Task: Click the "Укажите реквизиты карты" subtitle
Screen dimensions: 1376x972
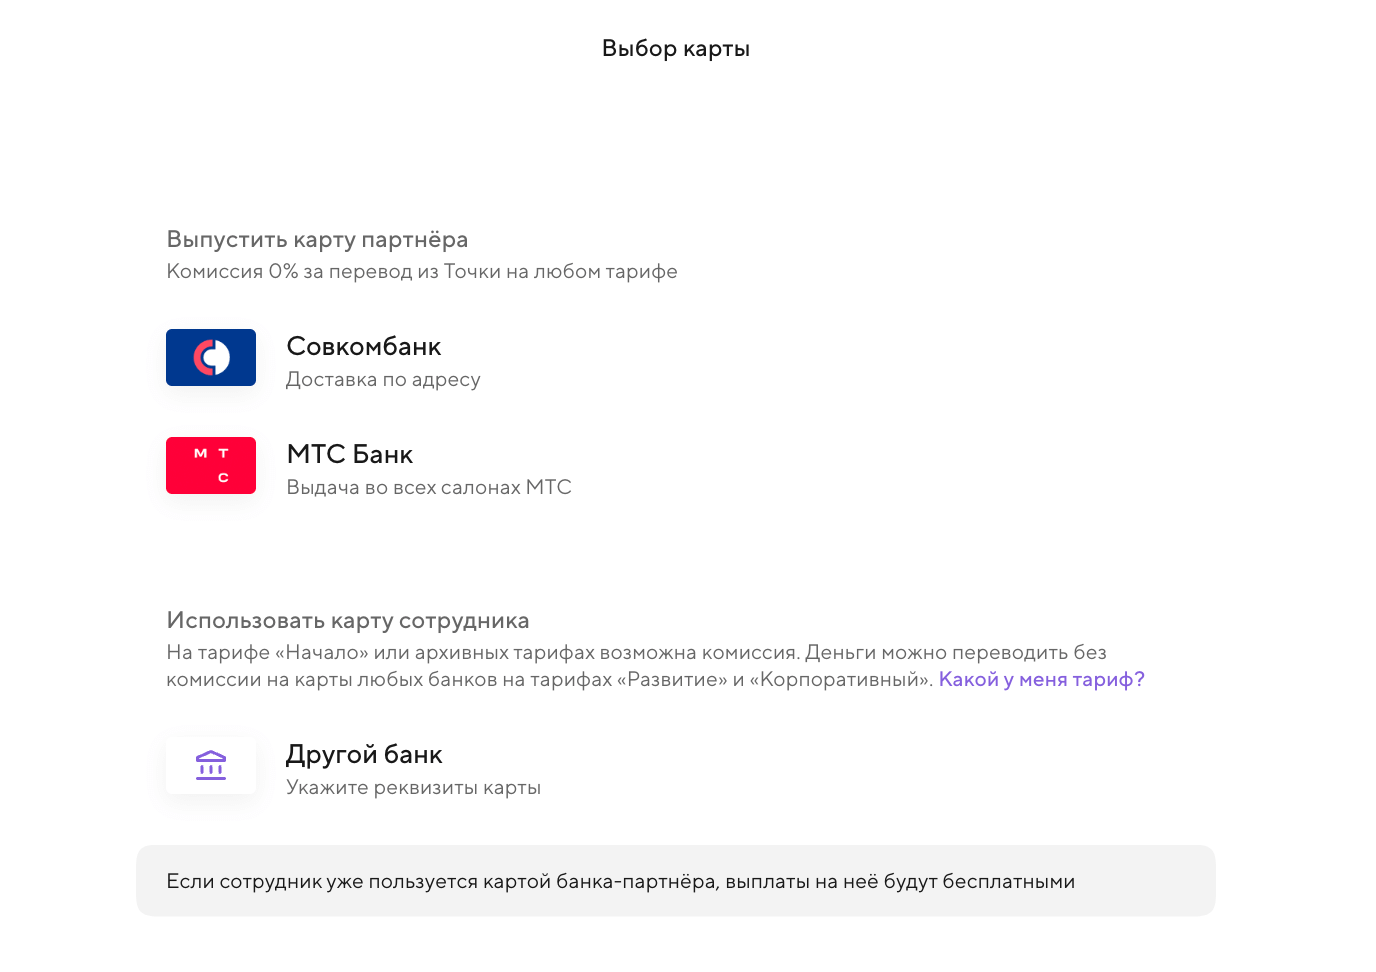Action: click(x=413, y=788)
